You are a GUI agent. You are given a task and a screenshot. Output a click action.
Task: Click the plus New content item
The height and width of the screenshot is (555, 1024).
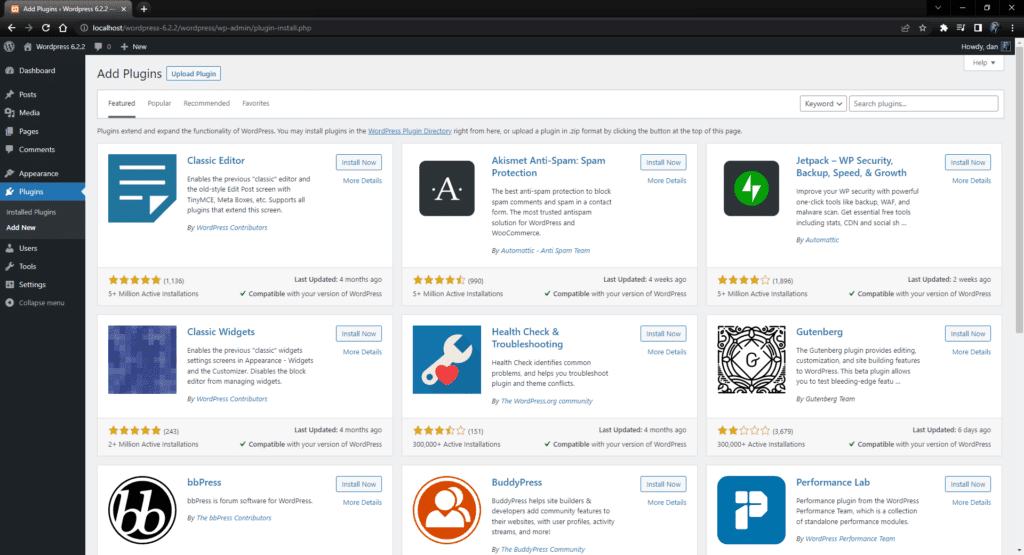[133, 46]
